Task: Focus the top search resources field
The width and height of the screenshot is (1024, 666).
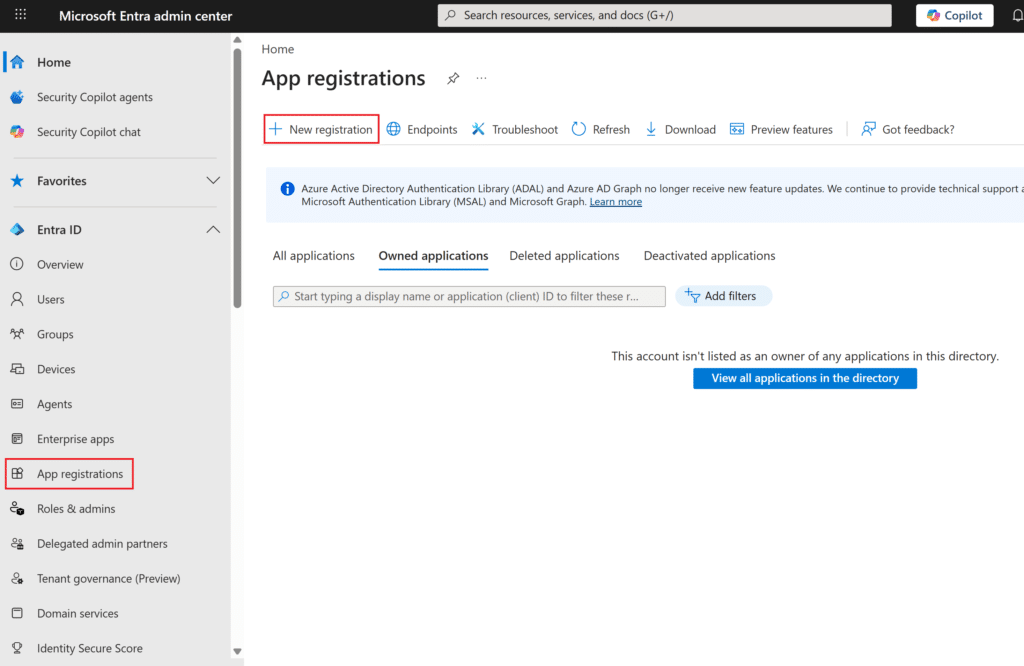Action: pos(664,15)
